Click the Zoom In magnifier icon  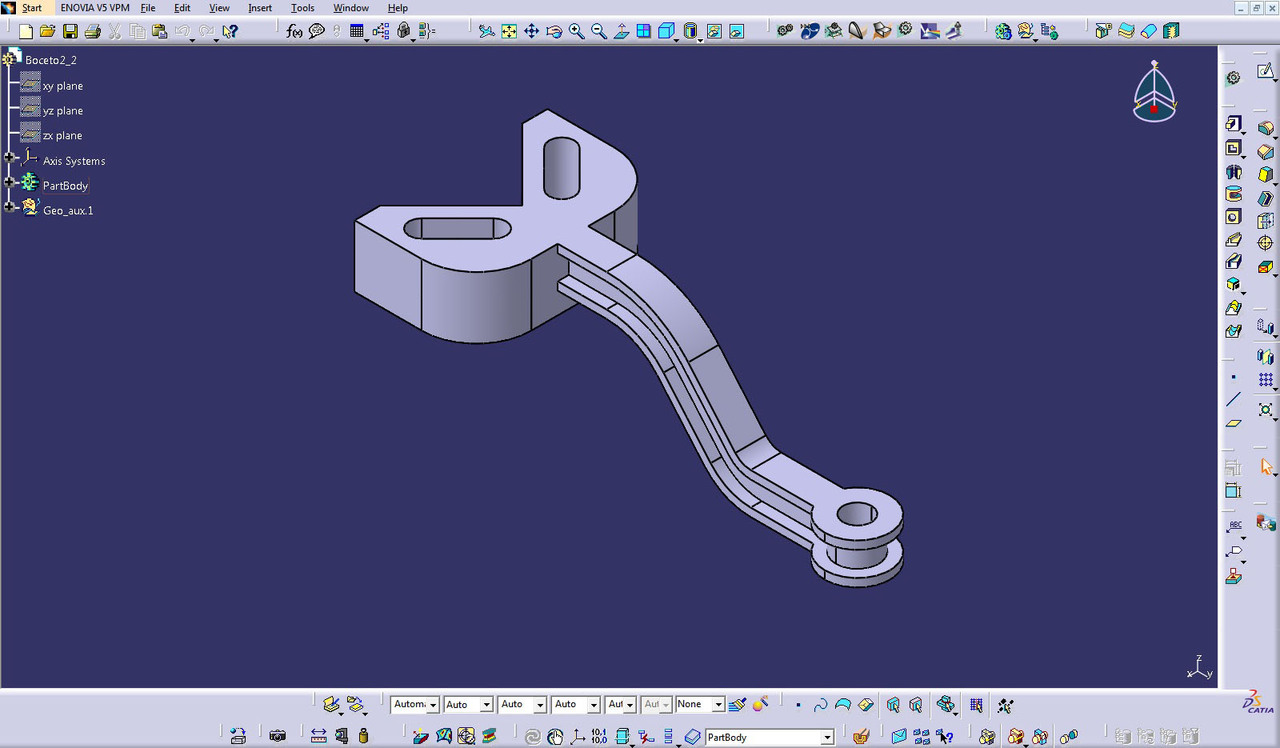tap(577, 31)
